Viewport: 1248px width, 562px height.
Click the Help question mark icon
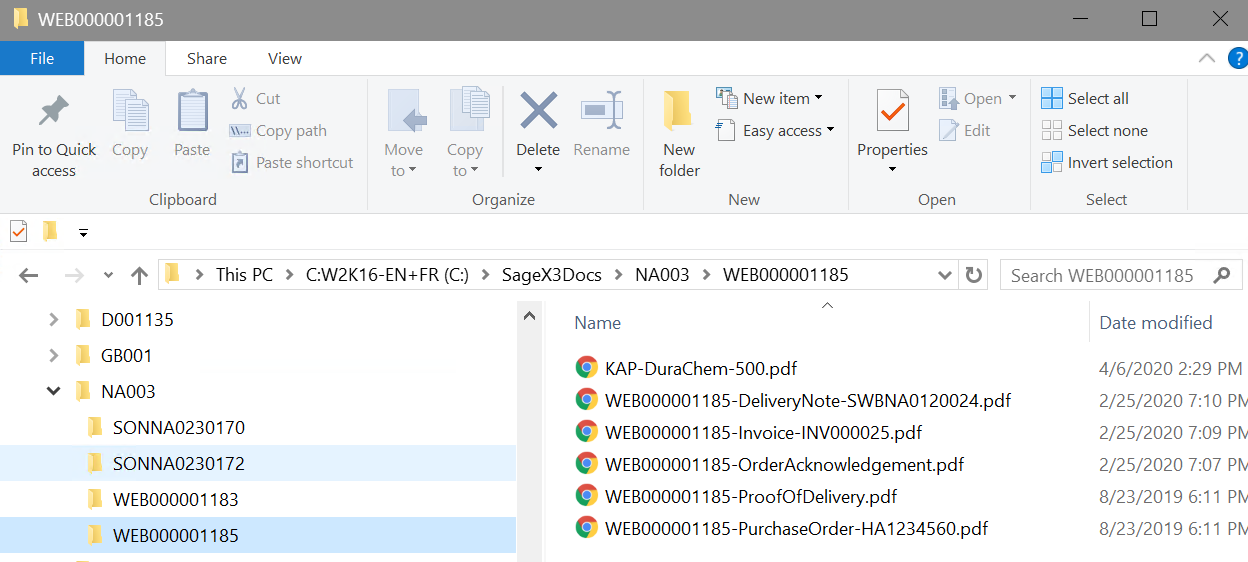(x=1237, y=59)
